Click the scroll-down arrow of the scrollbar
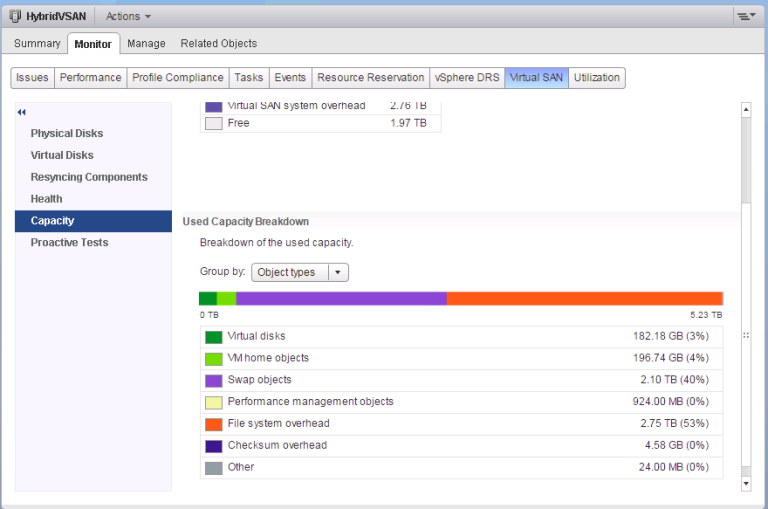The image size is (768, 509). (x=745, y=483)
